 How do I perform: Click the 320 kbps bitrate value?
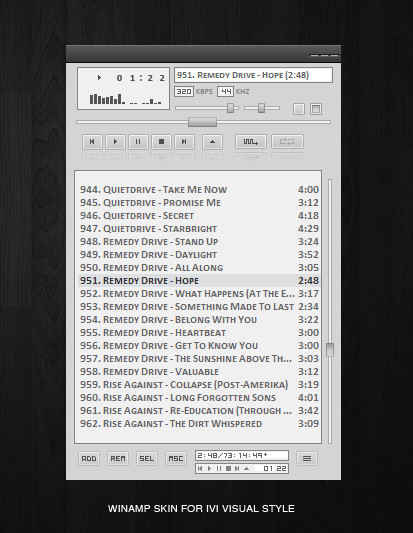pyautogui.click(x=184, y=91)
